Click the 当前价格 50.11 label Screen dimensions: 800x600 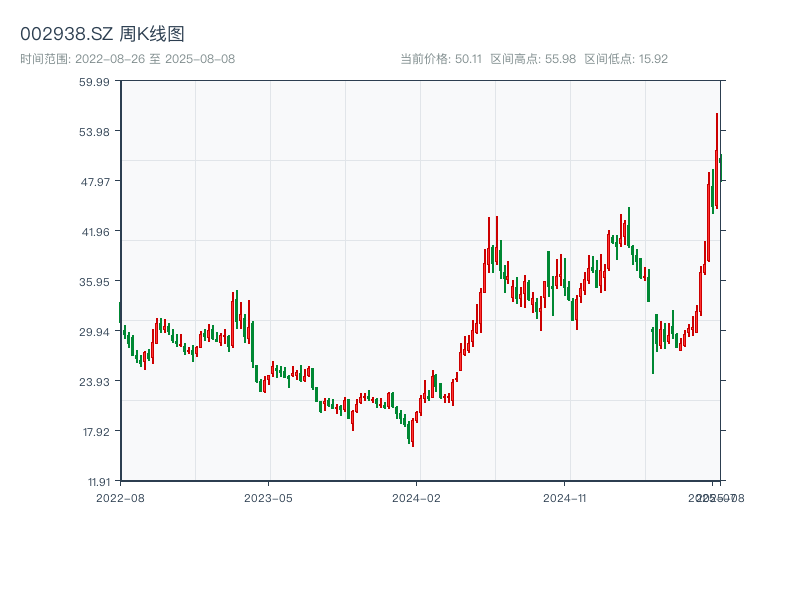click(x=440, y=59)
